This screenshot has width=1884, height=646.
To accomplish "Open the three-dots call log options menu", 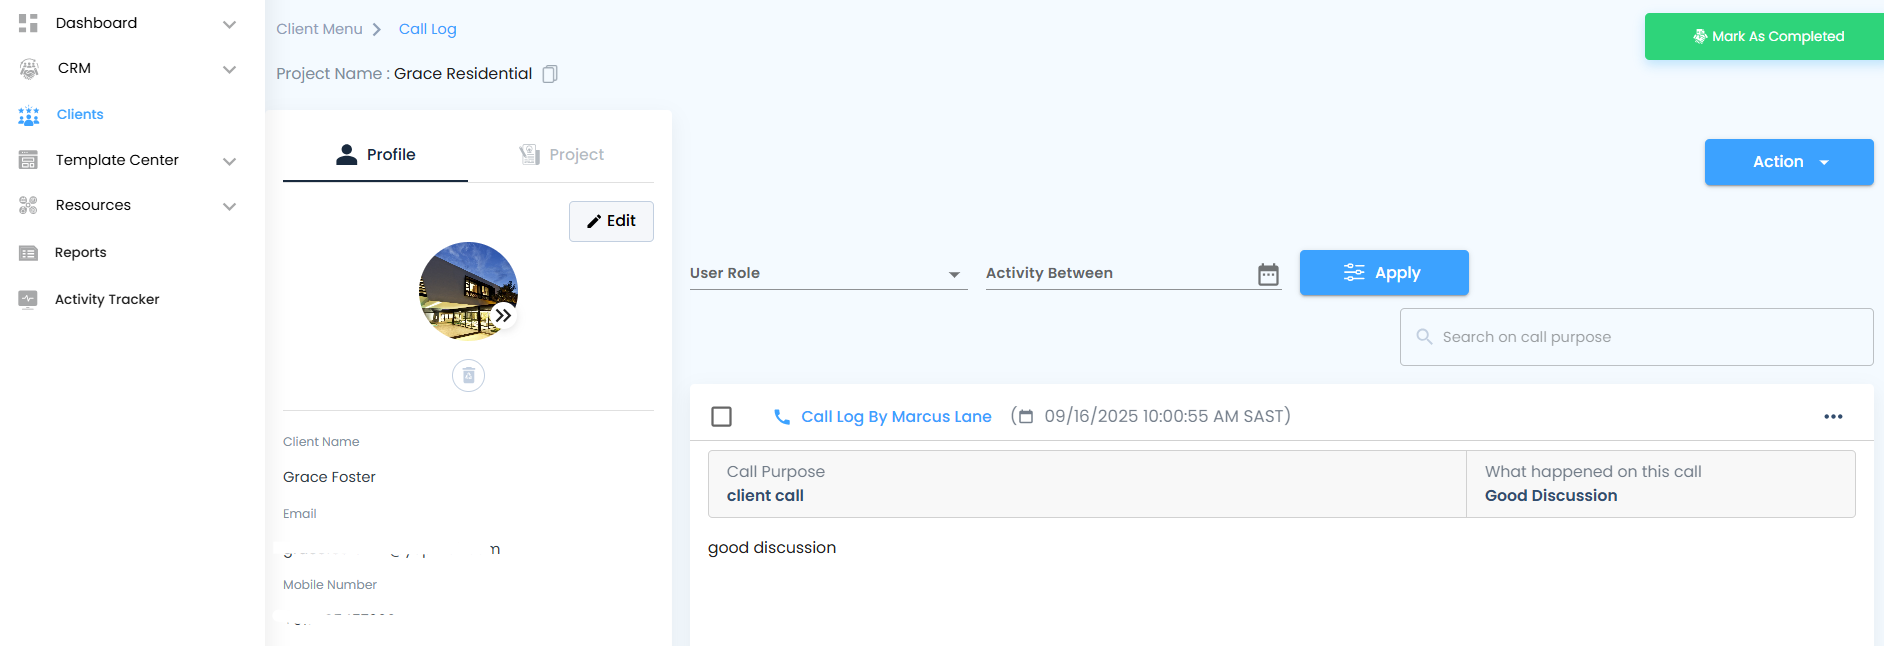I will coord(1832,417).
